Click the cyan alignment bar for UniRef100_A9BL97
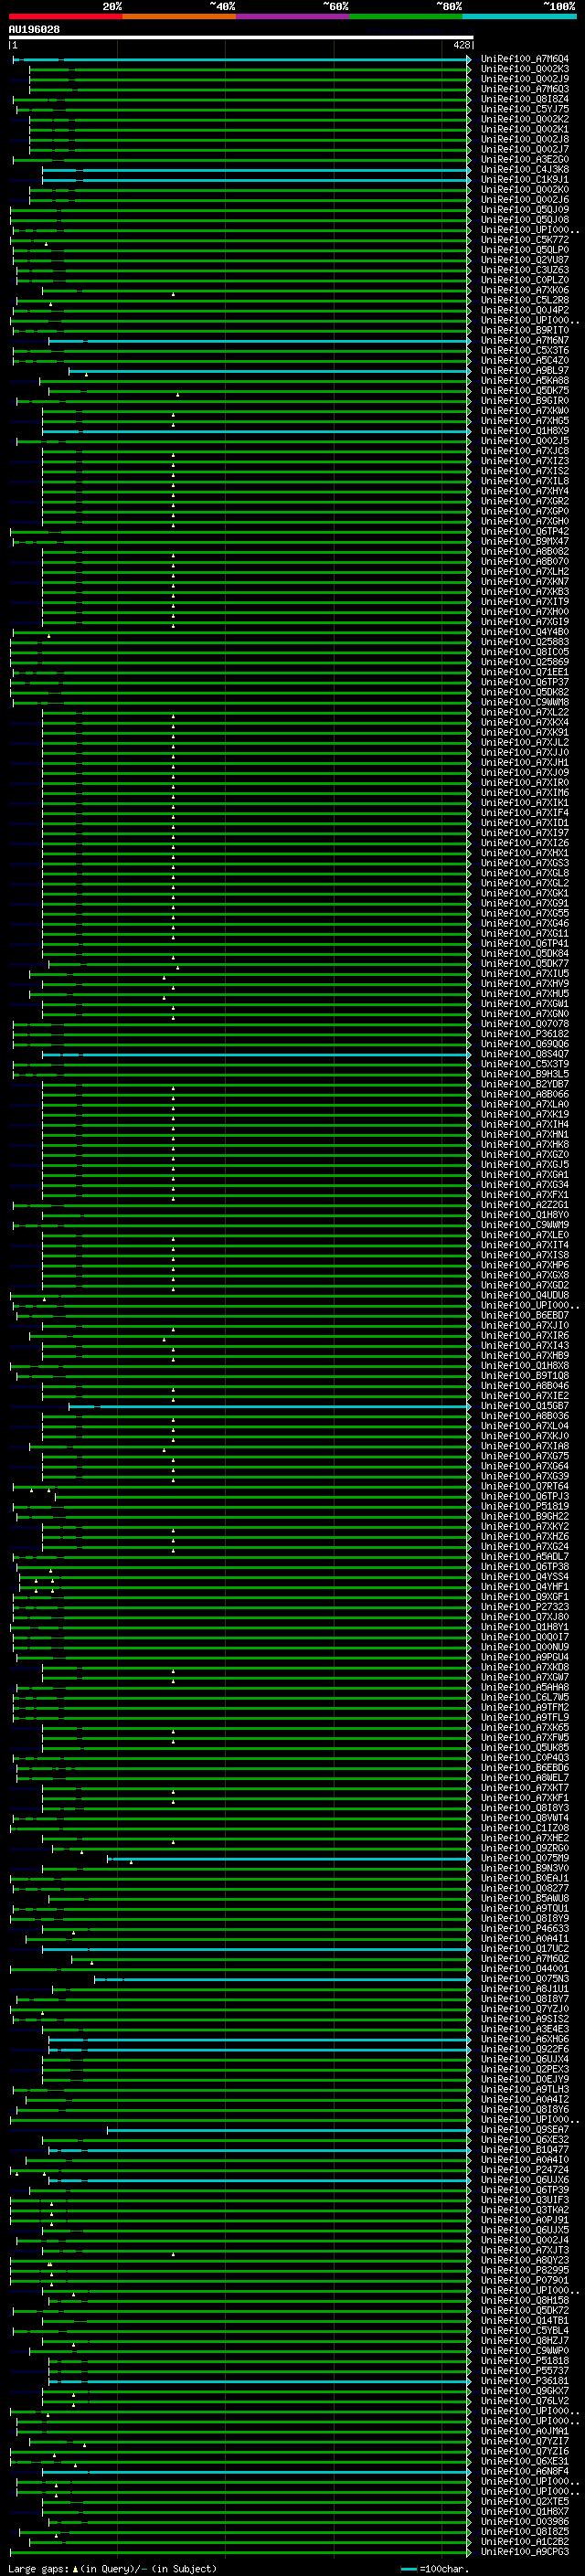This screenshot has width=585, height=2576. pyautogui.click(x=269, y=370)
